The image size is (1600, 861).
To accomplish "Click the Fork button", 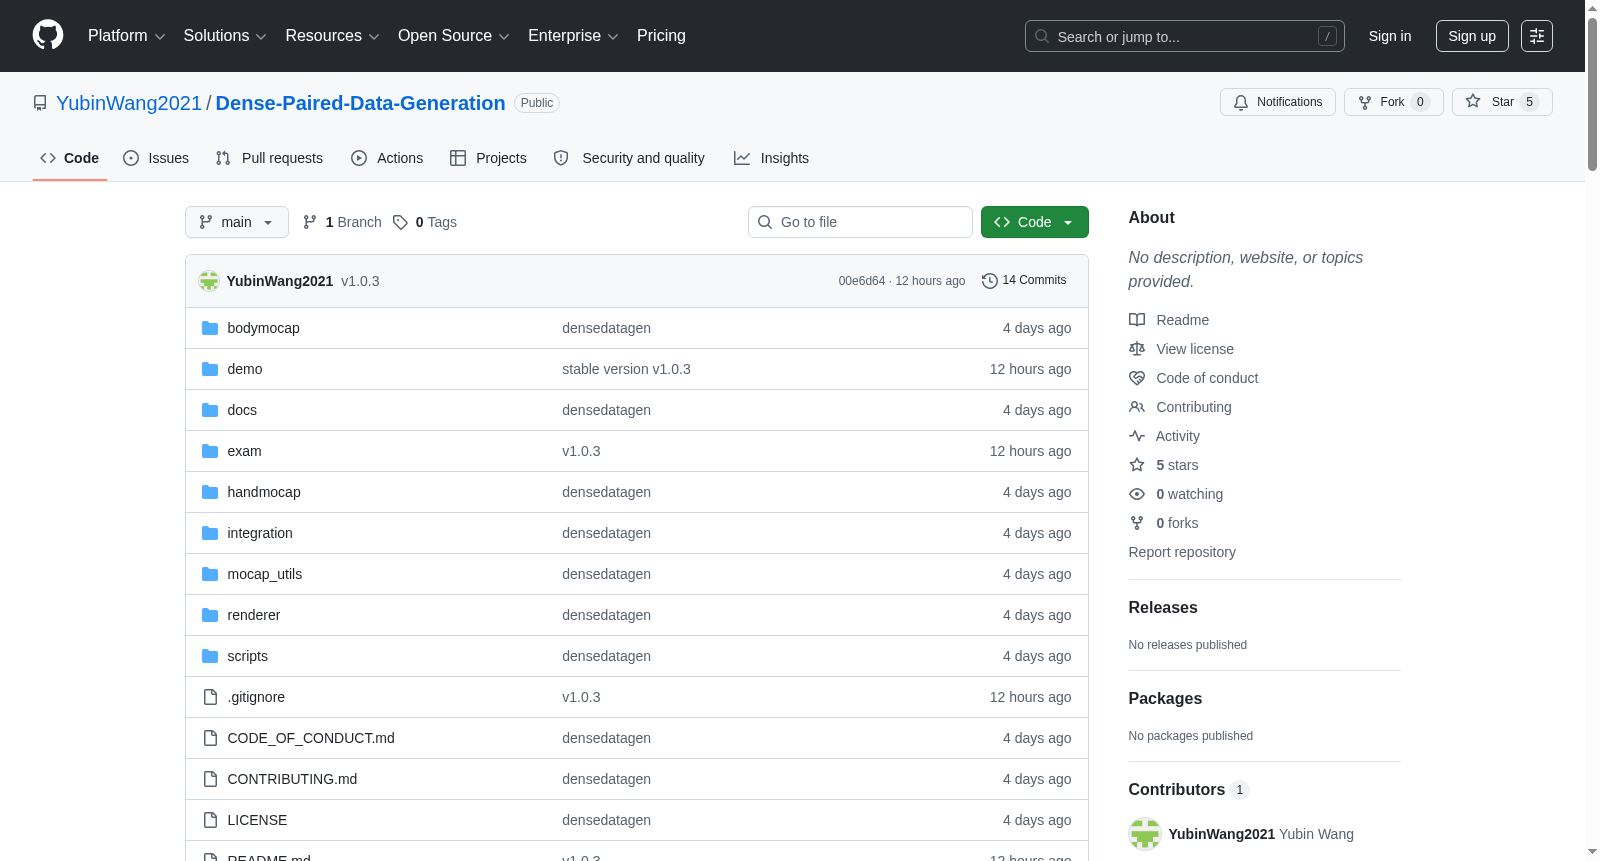I will (1394, 102).
